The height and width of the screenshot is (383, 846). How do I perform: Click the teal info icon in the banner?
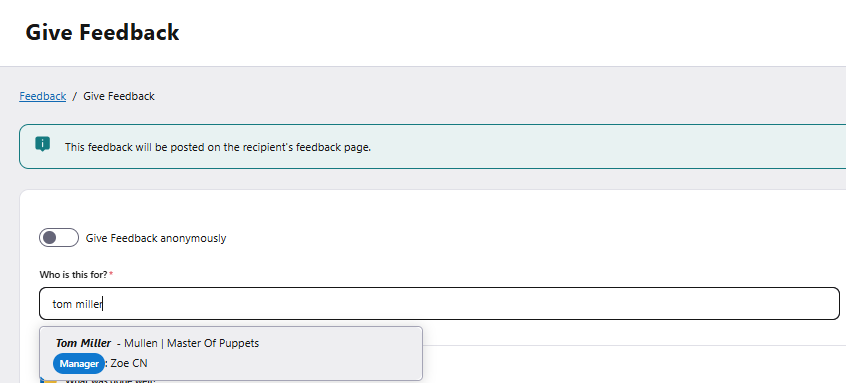pyautogui.click(x=43, y=144)
